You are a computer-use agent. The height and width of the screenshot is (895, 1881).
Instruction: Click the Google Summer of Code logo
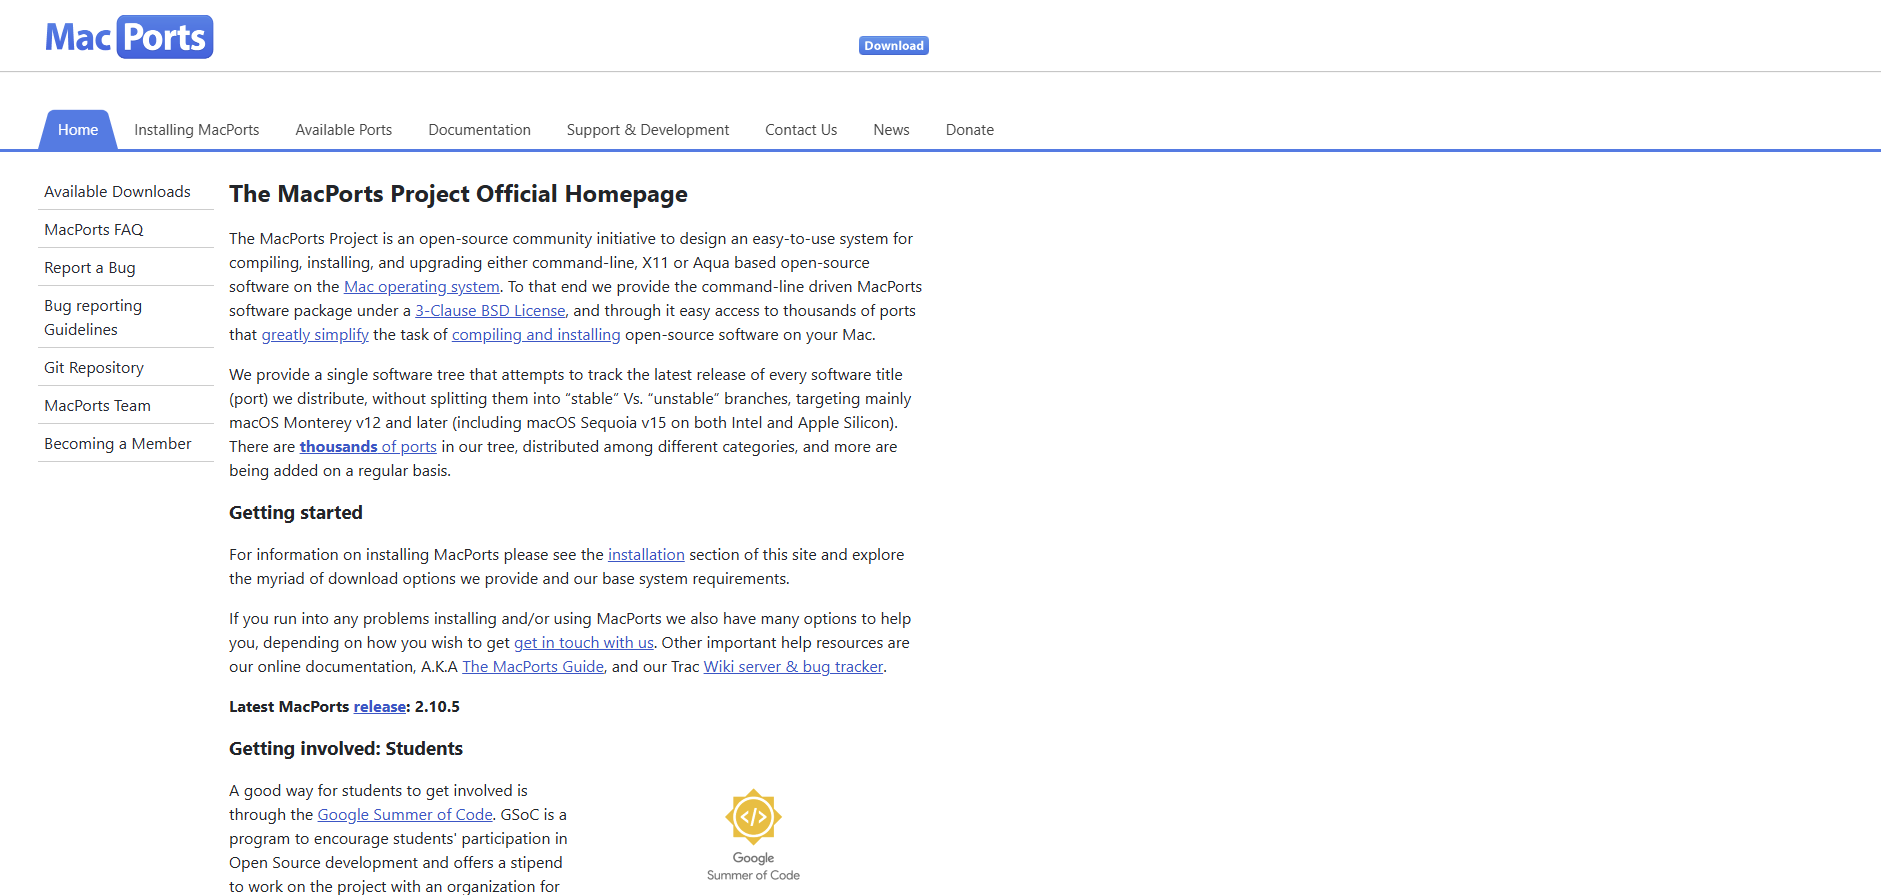click(753, 835)
